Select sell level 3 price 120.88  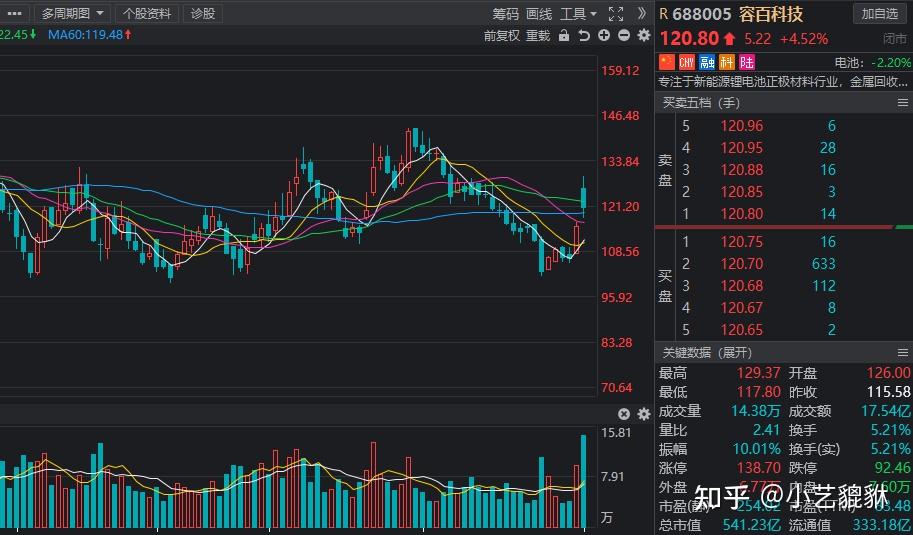click(x=741, y=170)
